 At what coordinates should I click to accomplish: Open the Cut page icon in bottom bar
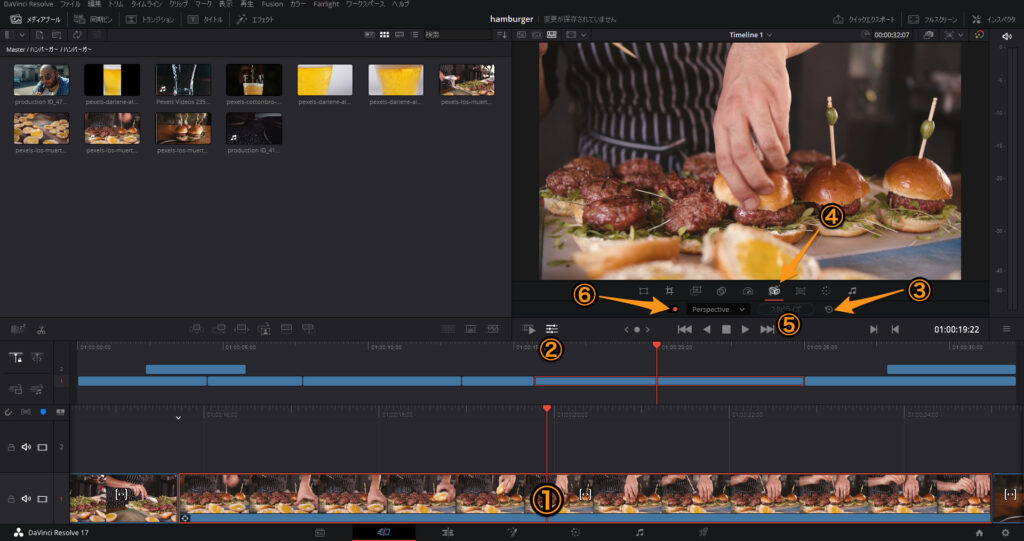(x=383, y=532)
